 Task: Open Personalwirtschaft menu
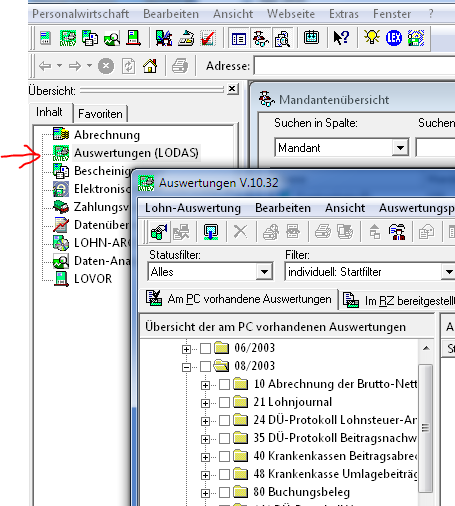(80, 14)
